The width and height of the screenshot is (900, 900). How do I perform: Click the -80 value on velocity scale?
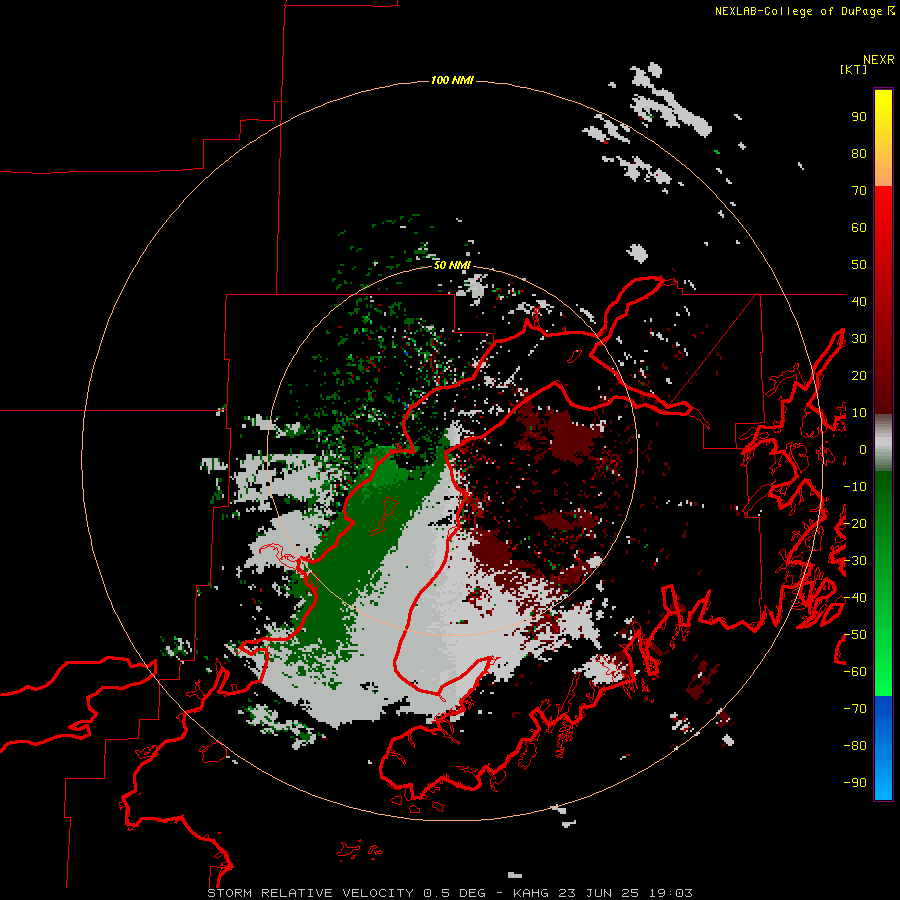click(x=855, y=746)
